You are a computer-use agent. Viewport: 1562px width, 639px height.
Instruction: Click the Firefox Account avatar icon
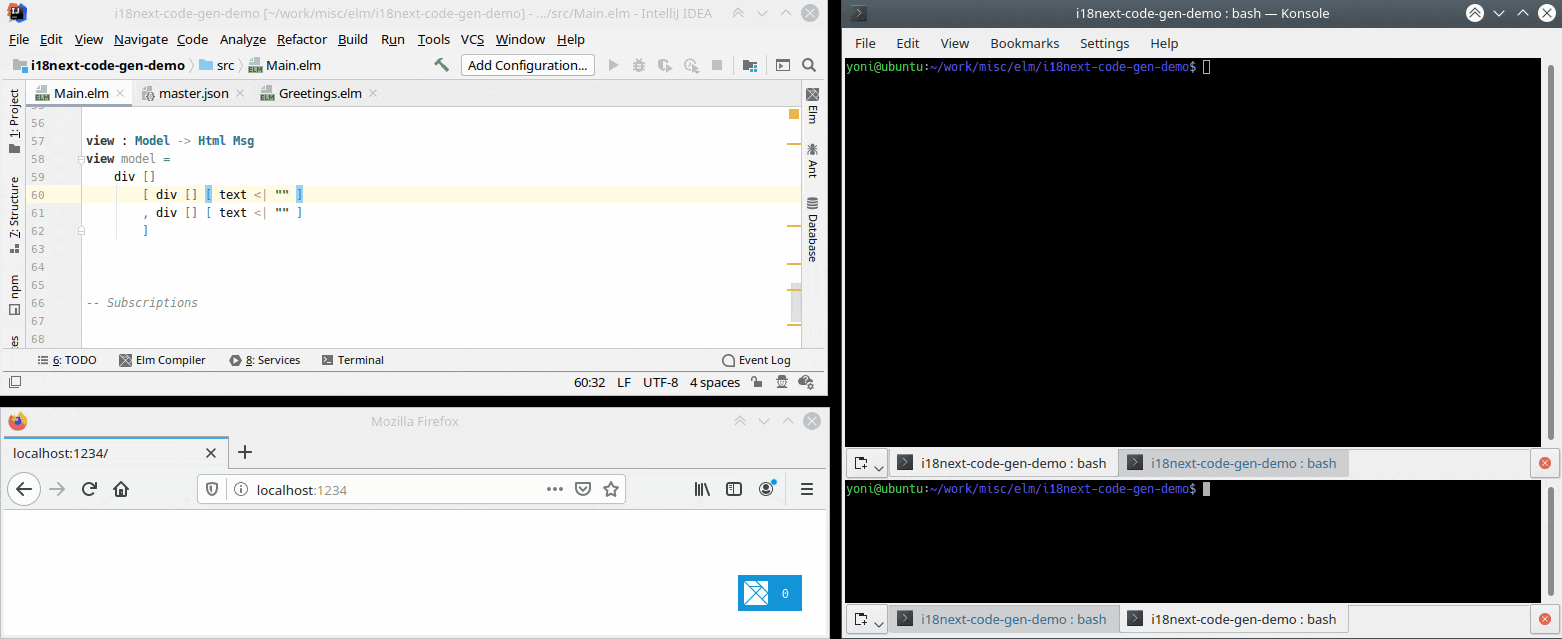click(x=766, y=489)
